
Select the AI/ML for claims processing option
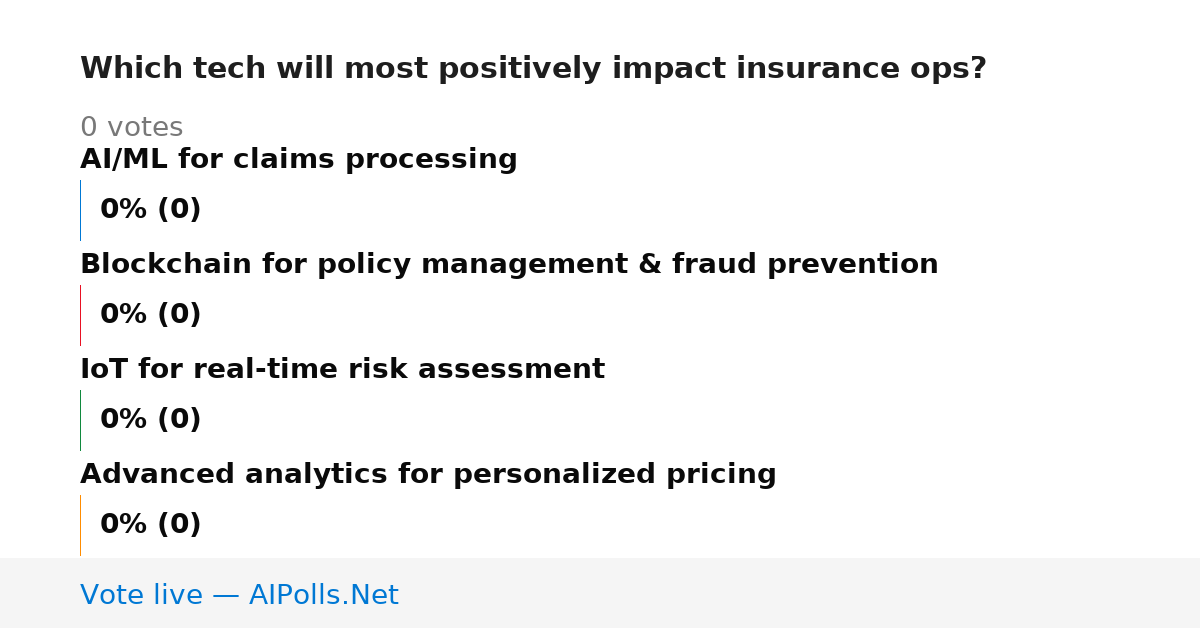[299, 160]
